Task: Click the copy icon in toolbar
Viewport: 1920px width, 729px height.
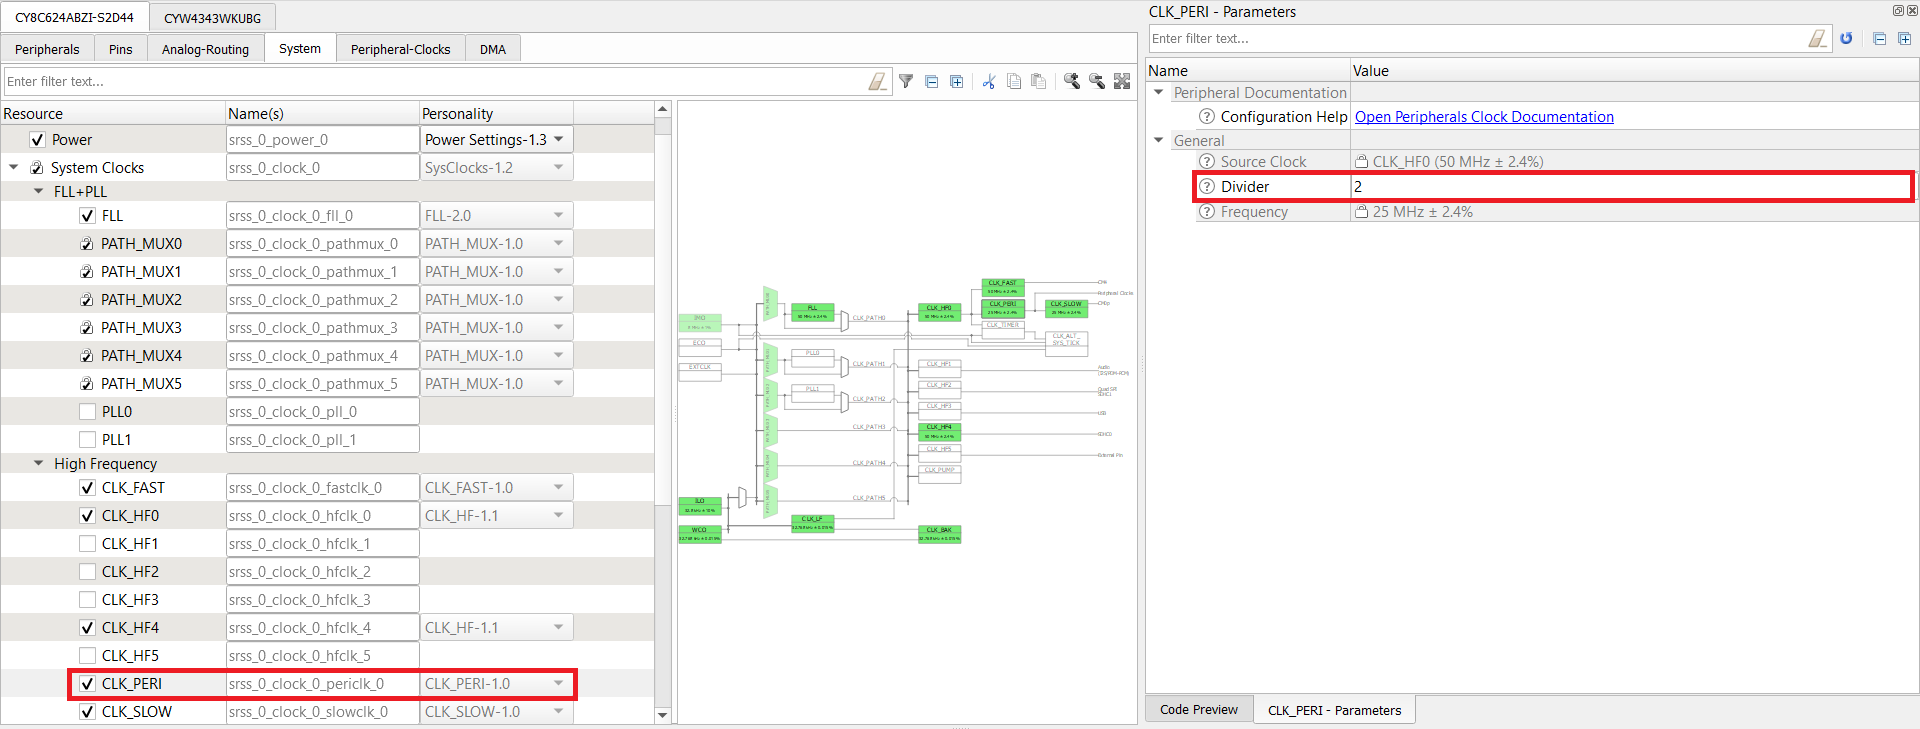Action: (1014, 82)
